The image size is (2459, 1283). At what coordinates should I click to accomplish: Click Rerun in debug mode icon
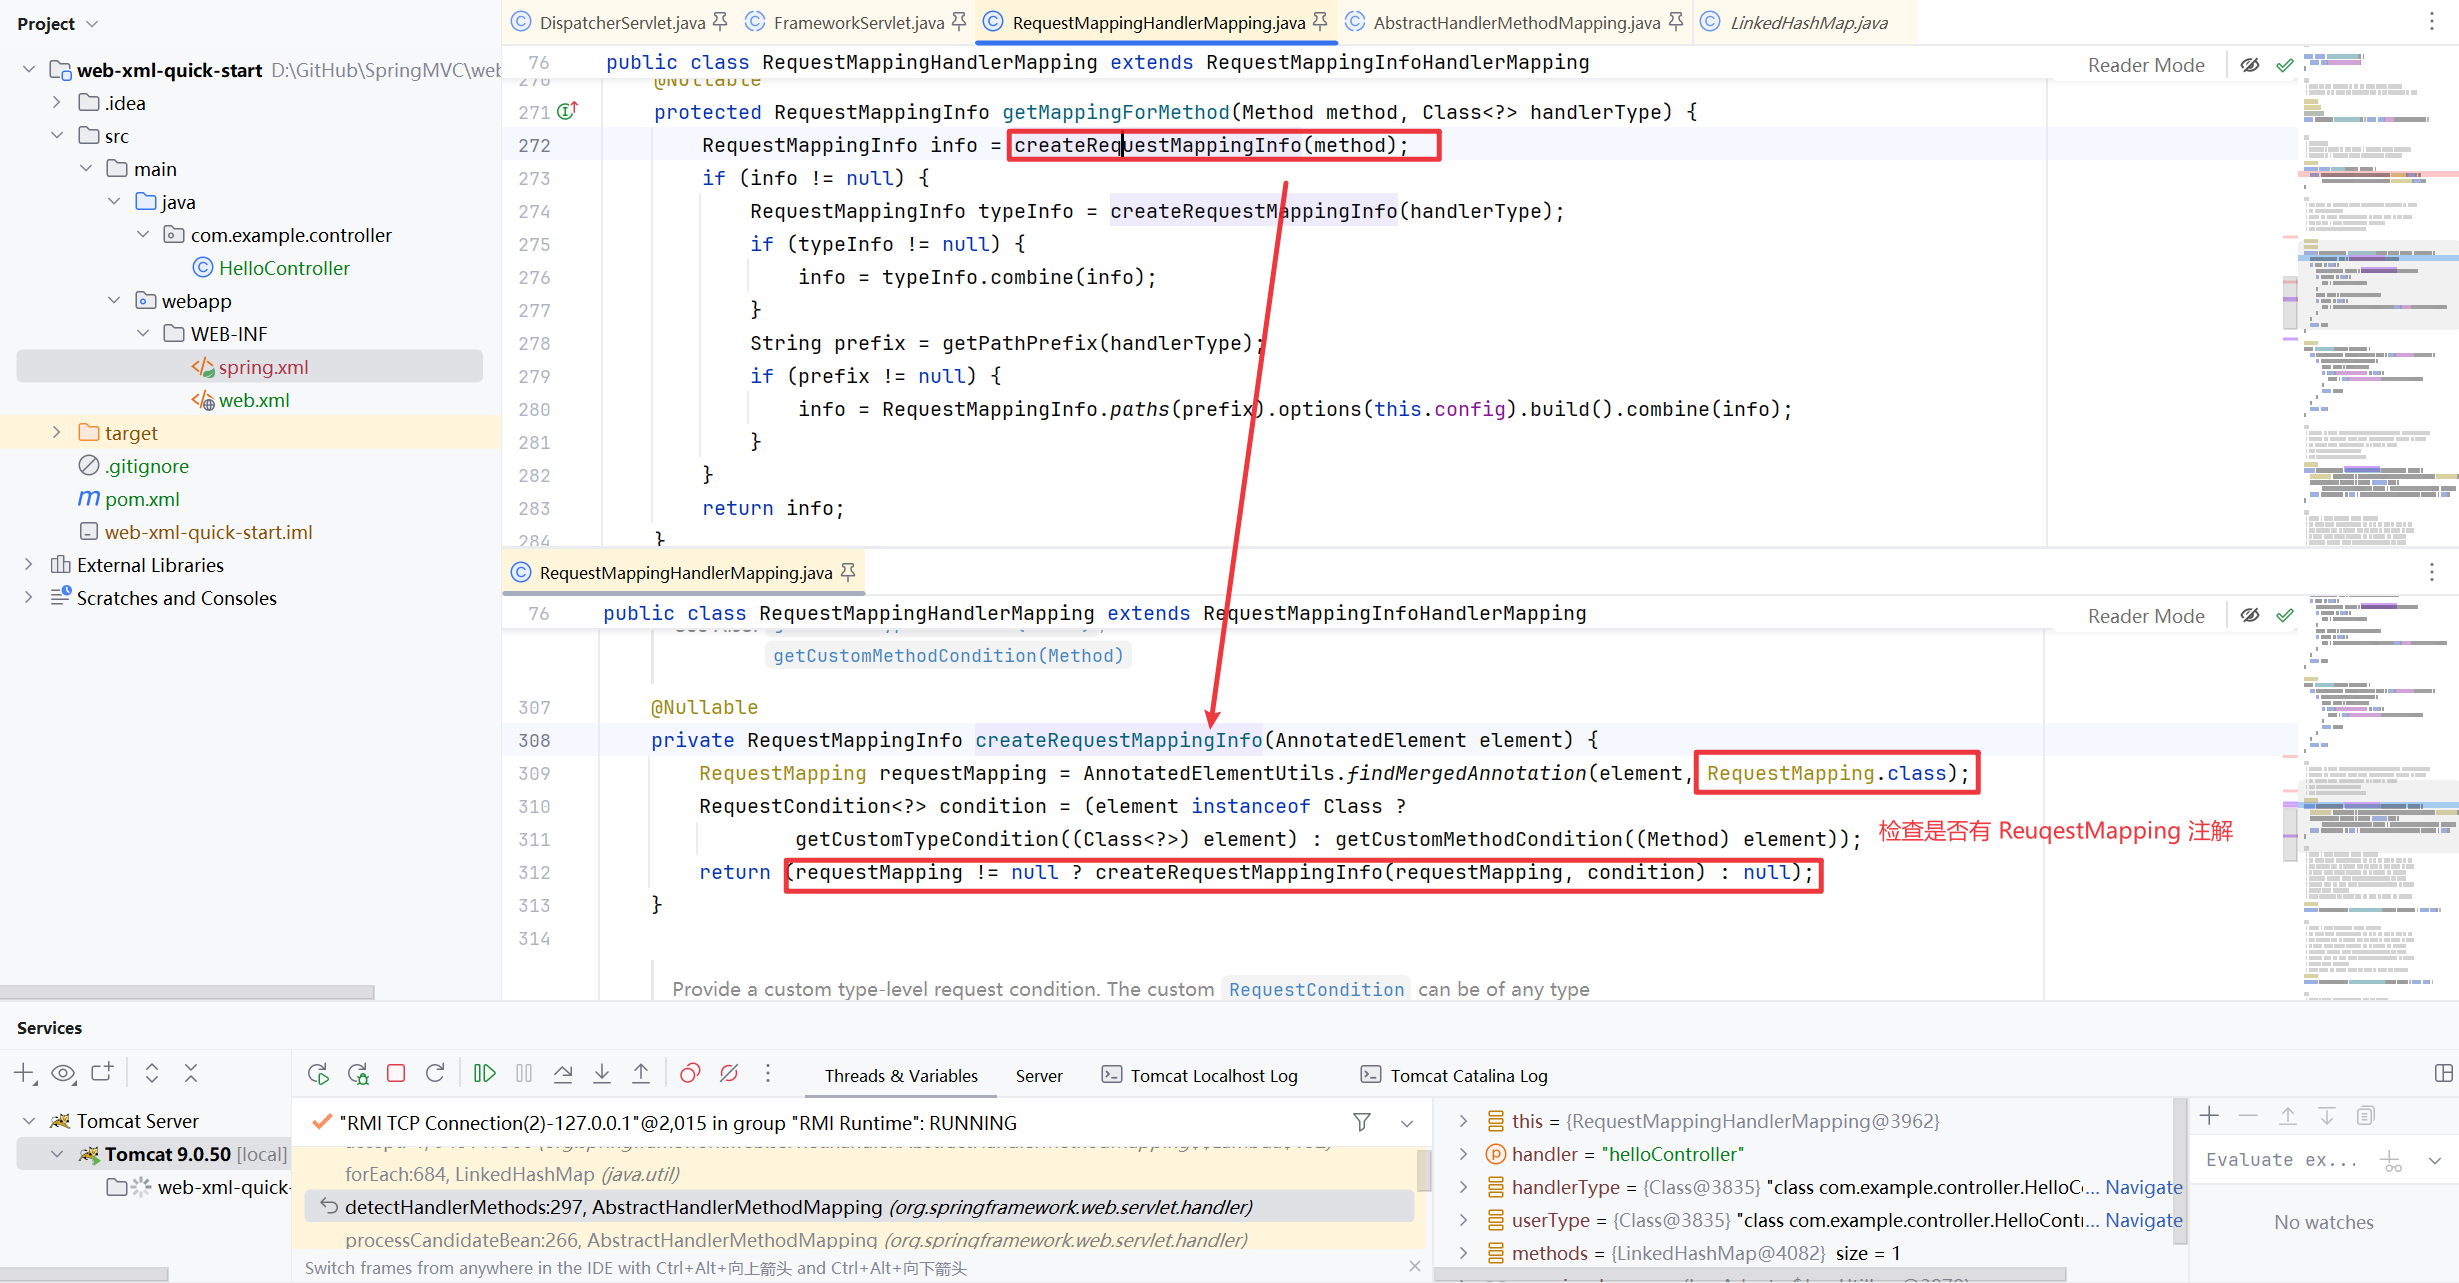tap(358, 1073)
